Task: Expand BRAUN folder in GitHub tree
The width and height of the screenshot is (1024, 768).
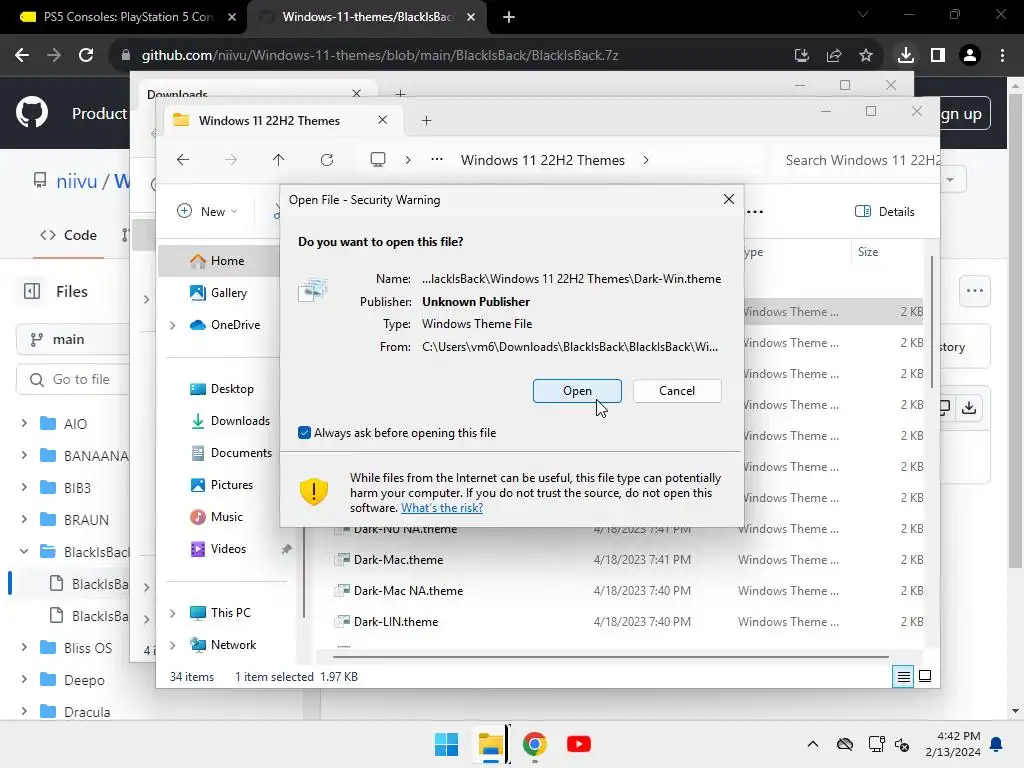Action: click(24, 519)
